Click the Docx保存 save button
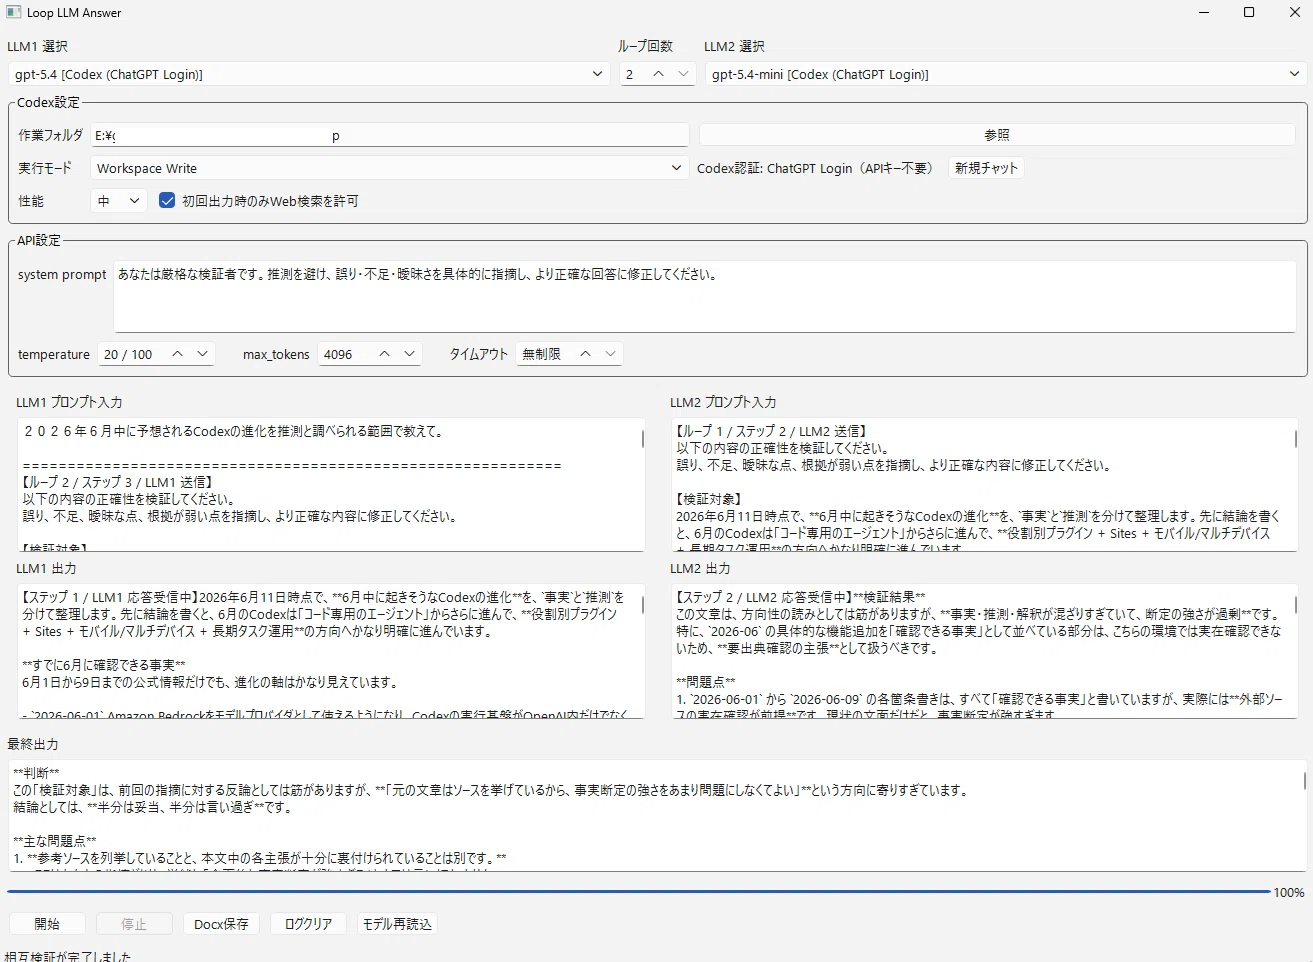The height and width of the screenshot is (962, 1313). click(x=221, y=924)
